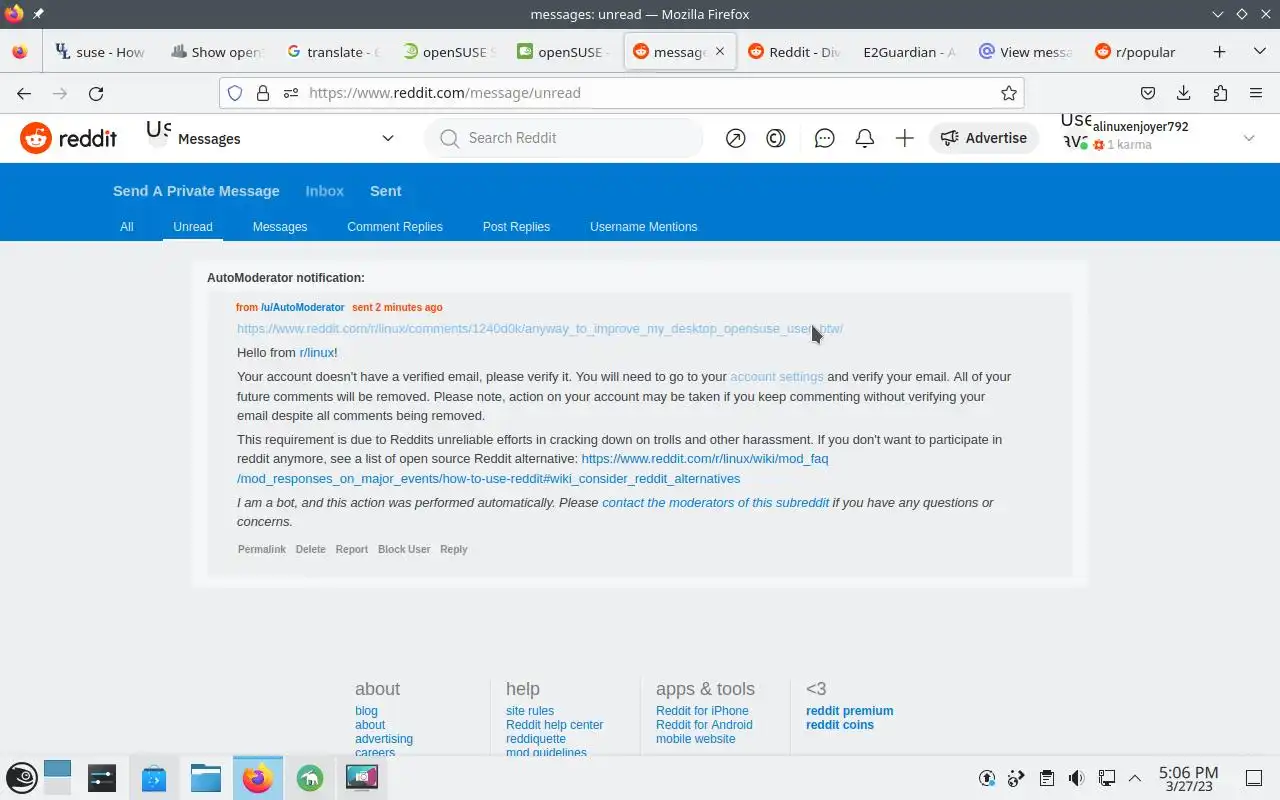Adjust volume from the tray speaker icon
1280x800 pixels.
(x=1076, y=778)
